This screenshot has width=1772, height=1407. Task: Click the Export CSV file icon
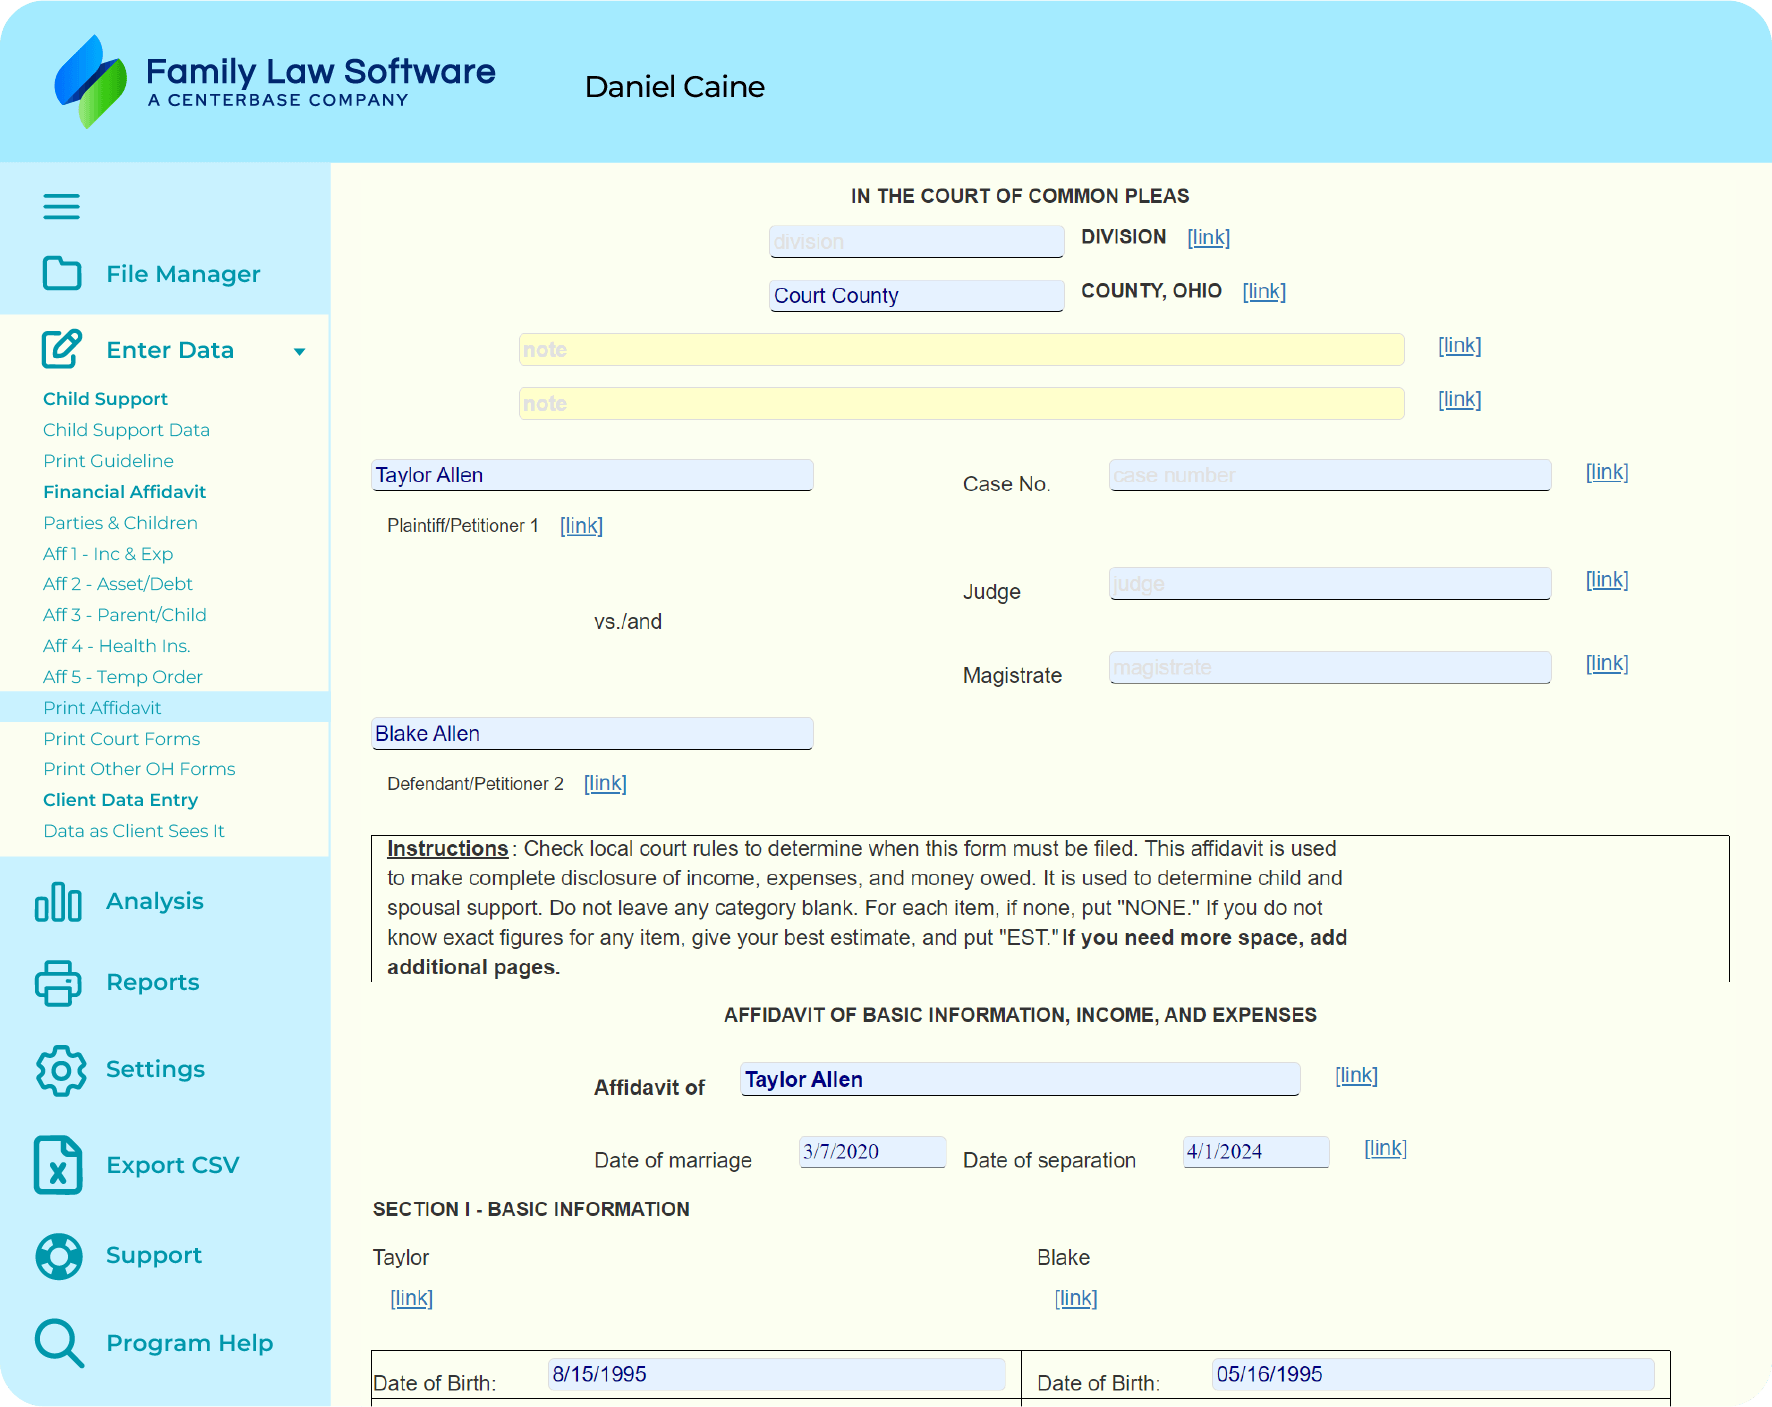click(x=58, y=1165)
